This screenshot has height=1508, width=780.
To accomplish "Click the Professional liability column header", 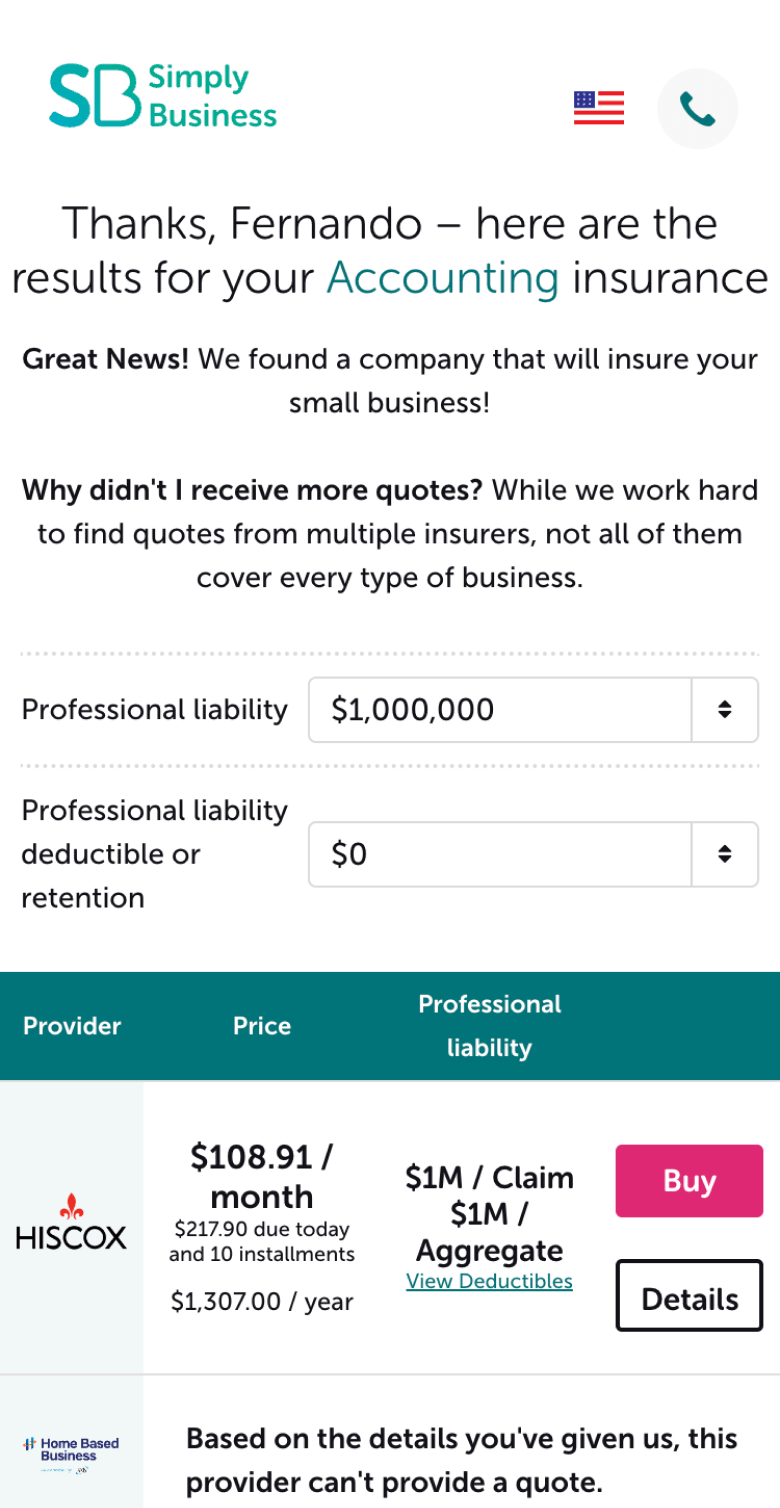I will [489, 1026].
